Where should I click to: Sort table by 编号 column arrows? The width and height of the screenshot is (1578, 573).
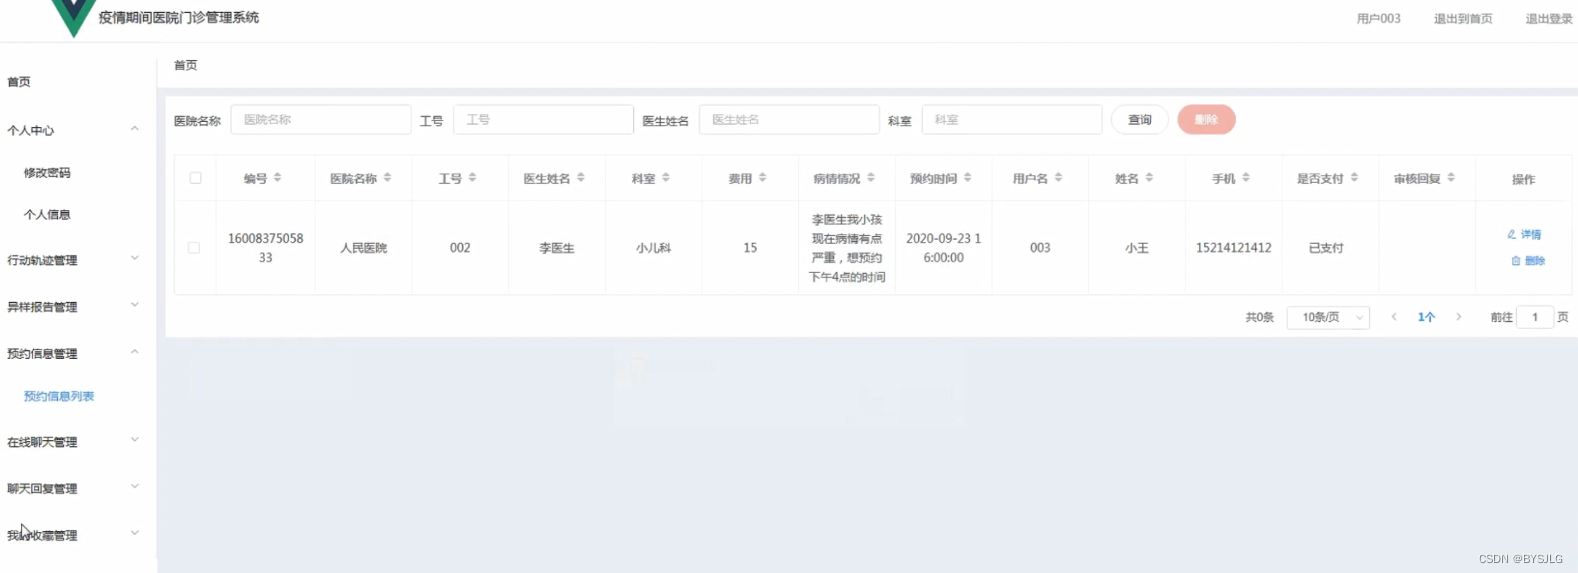coord(277,178)
